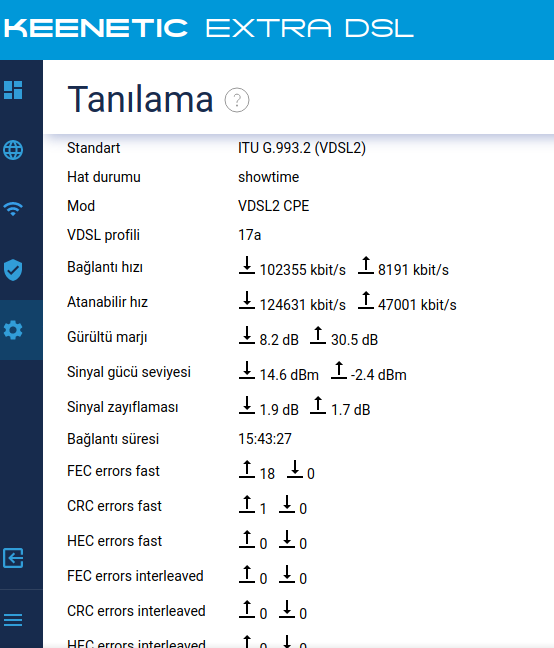Open the dashboard tiles icon in sidebar
Image resolution: width=554 pixels, height=648 pixels.
coord(13,90)
